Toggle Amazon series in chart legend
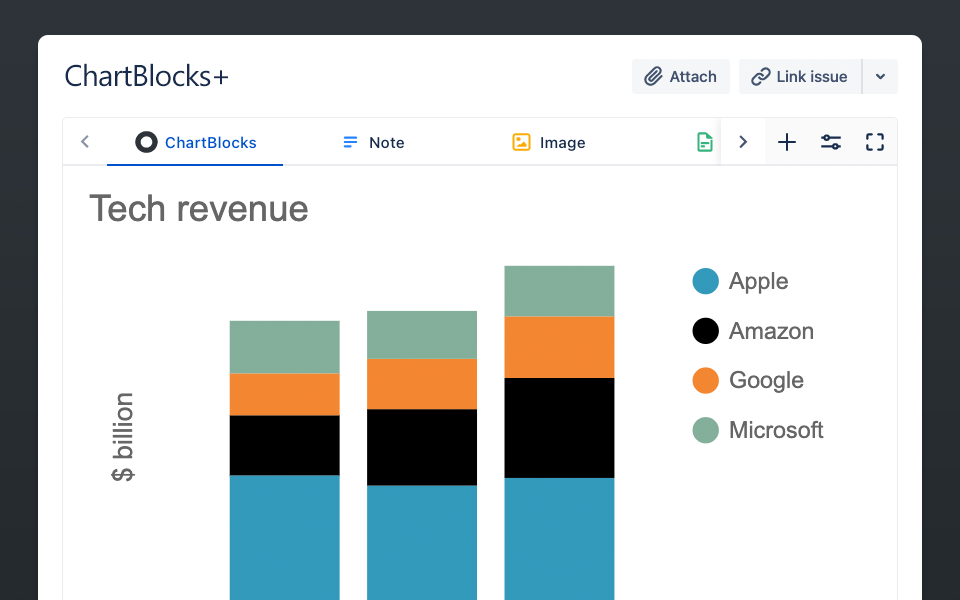The image size is (960, 600). coord(753,331)
